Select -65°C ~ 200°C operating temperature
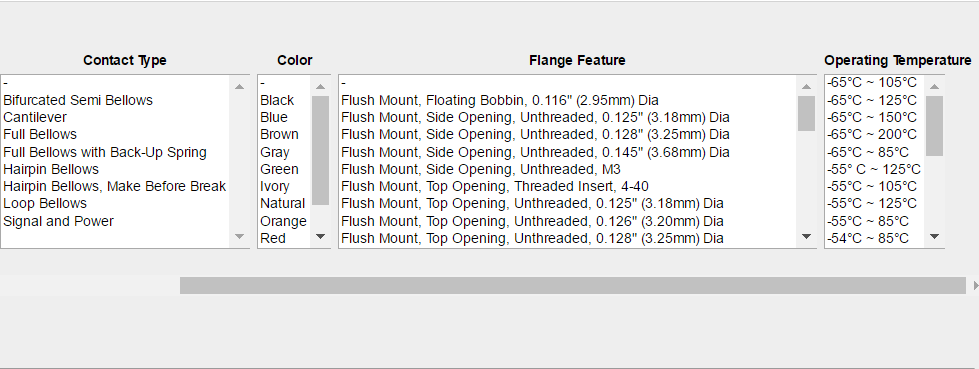 coord(872,134)
